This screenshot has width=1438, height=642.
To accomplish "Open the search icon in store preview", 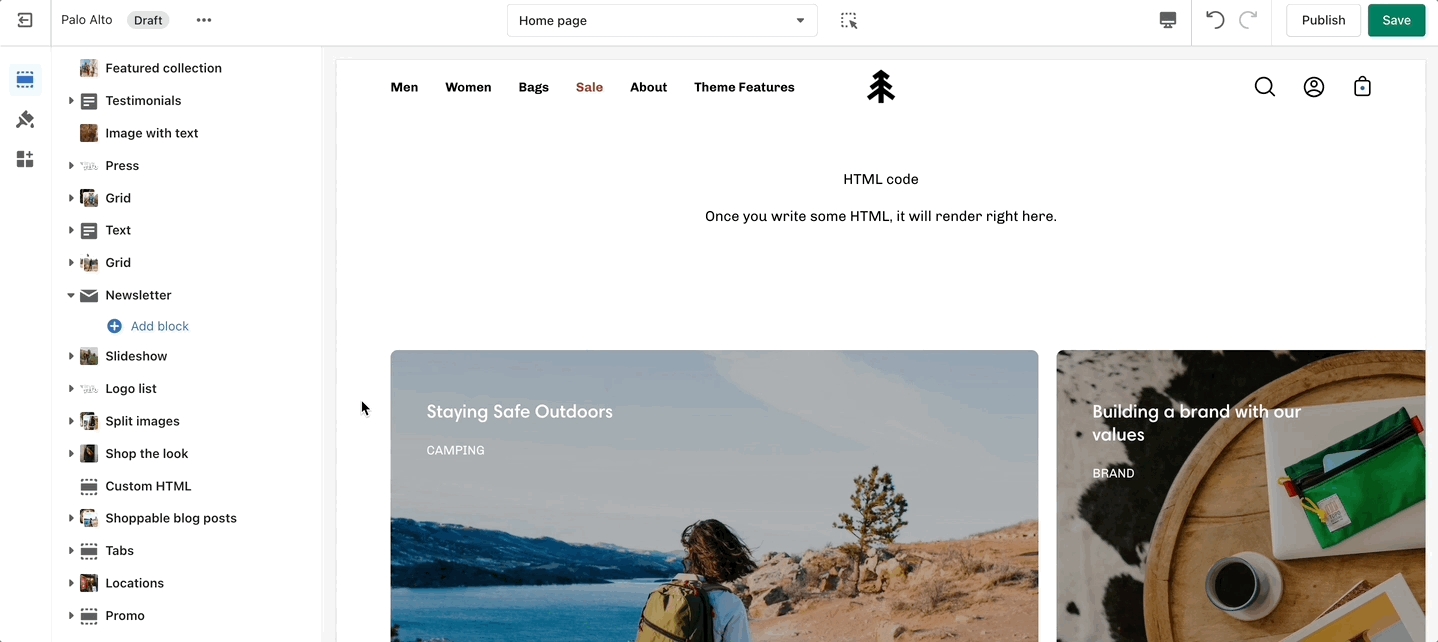I will [x=1264, y=87].
